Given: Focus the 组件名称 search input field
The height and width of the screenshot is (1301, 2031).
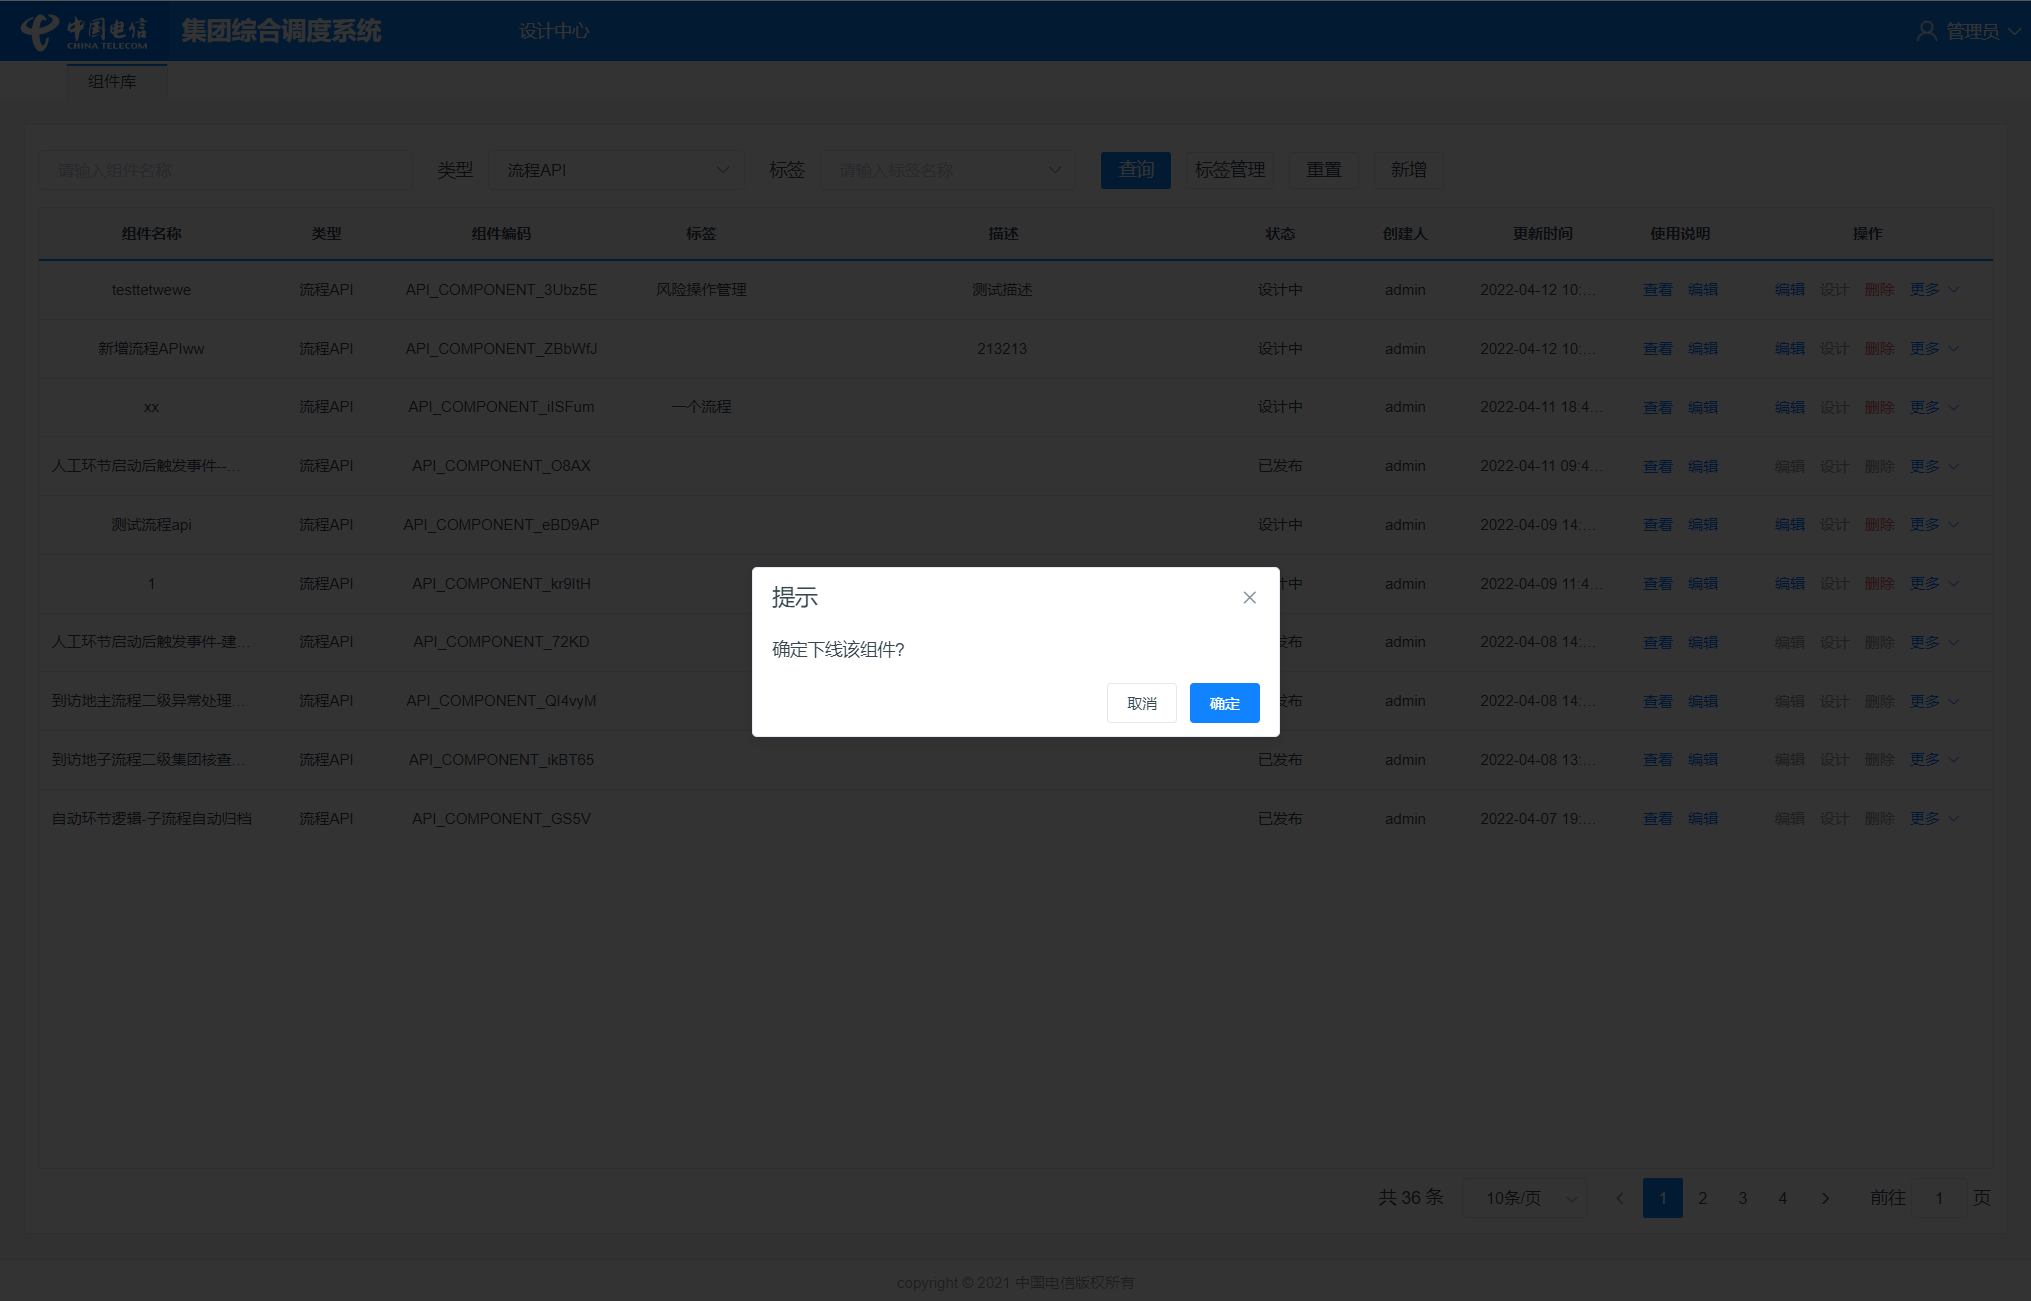Looking at the screenshot, I should 226,170.
